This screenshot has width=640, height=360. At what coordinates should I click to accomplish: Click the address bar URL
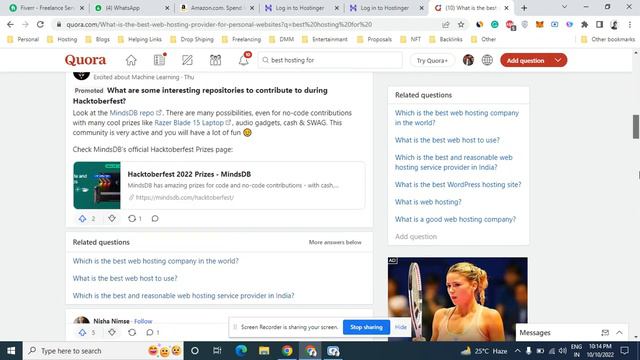(219, 24)
